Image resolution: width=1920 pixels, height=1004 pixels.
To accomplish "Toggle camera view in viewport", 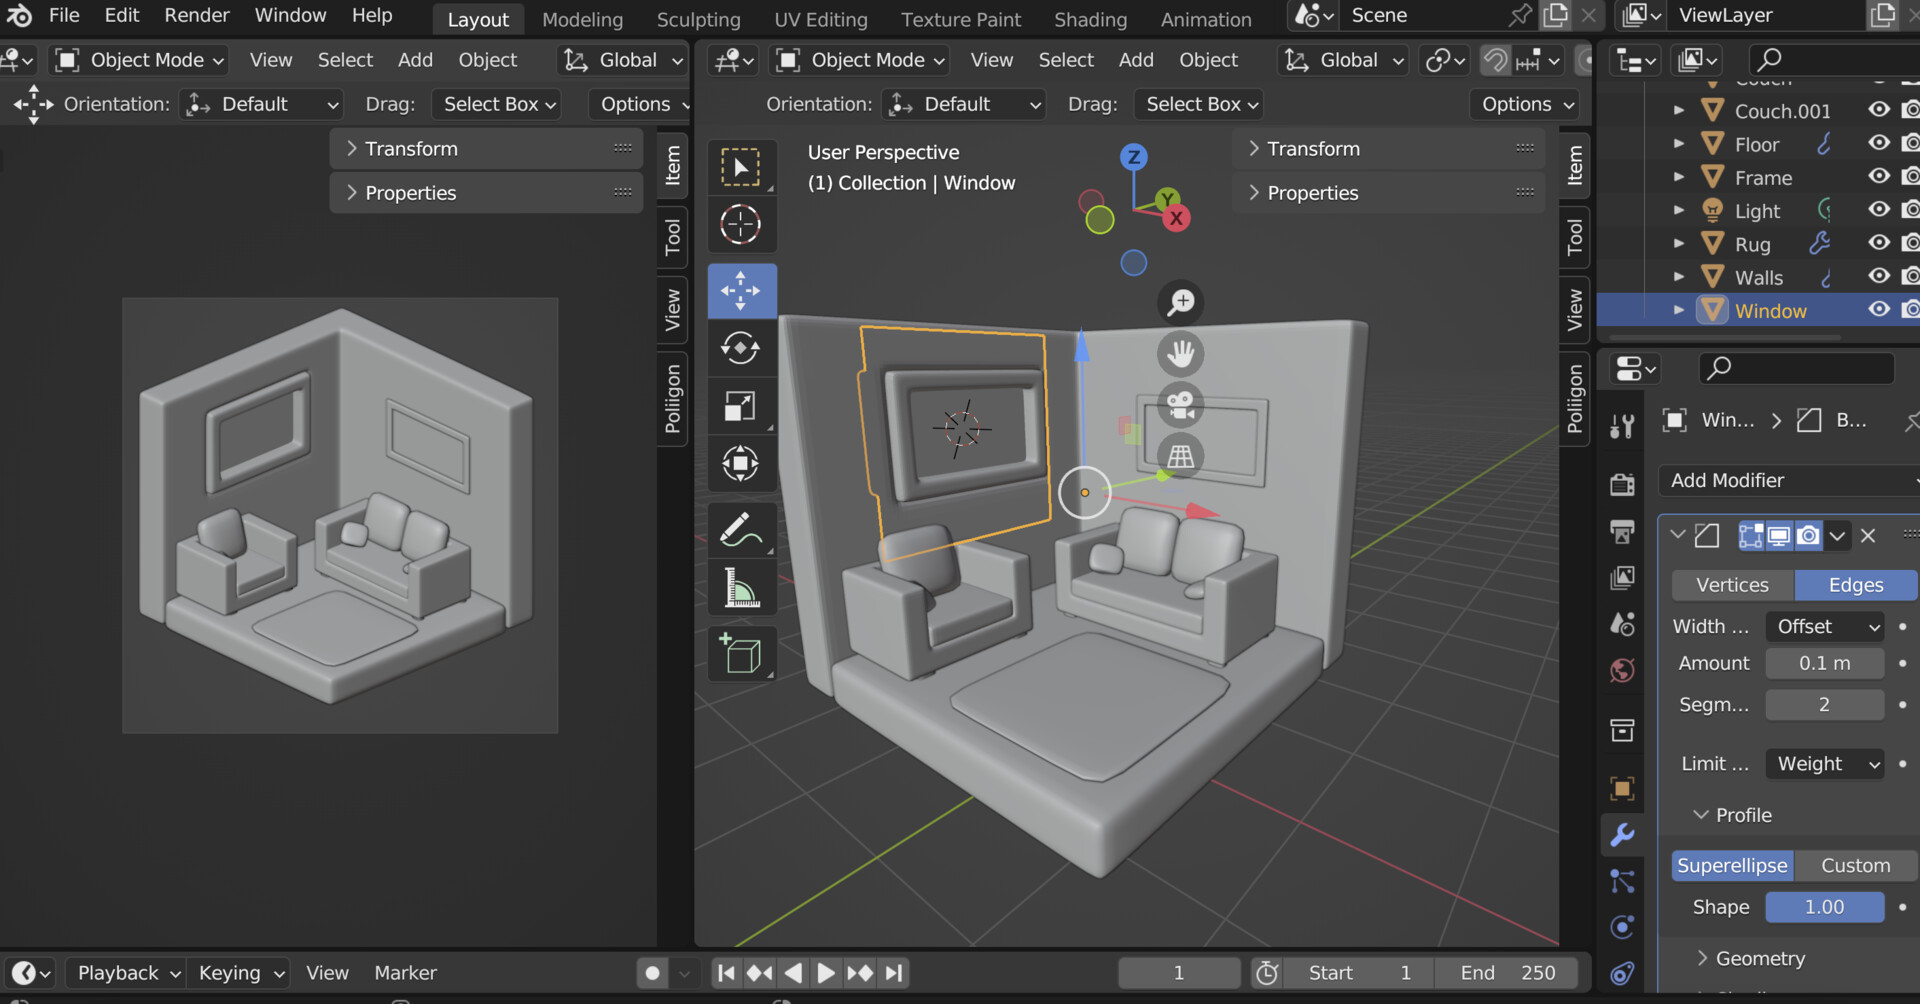I will pyautogui.click(x=1181, y=405).
